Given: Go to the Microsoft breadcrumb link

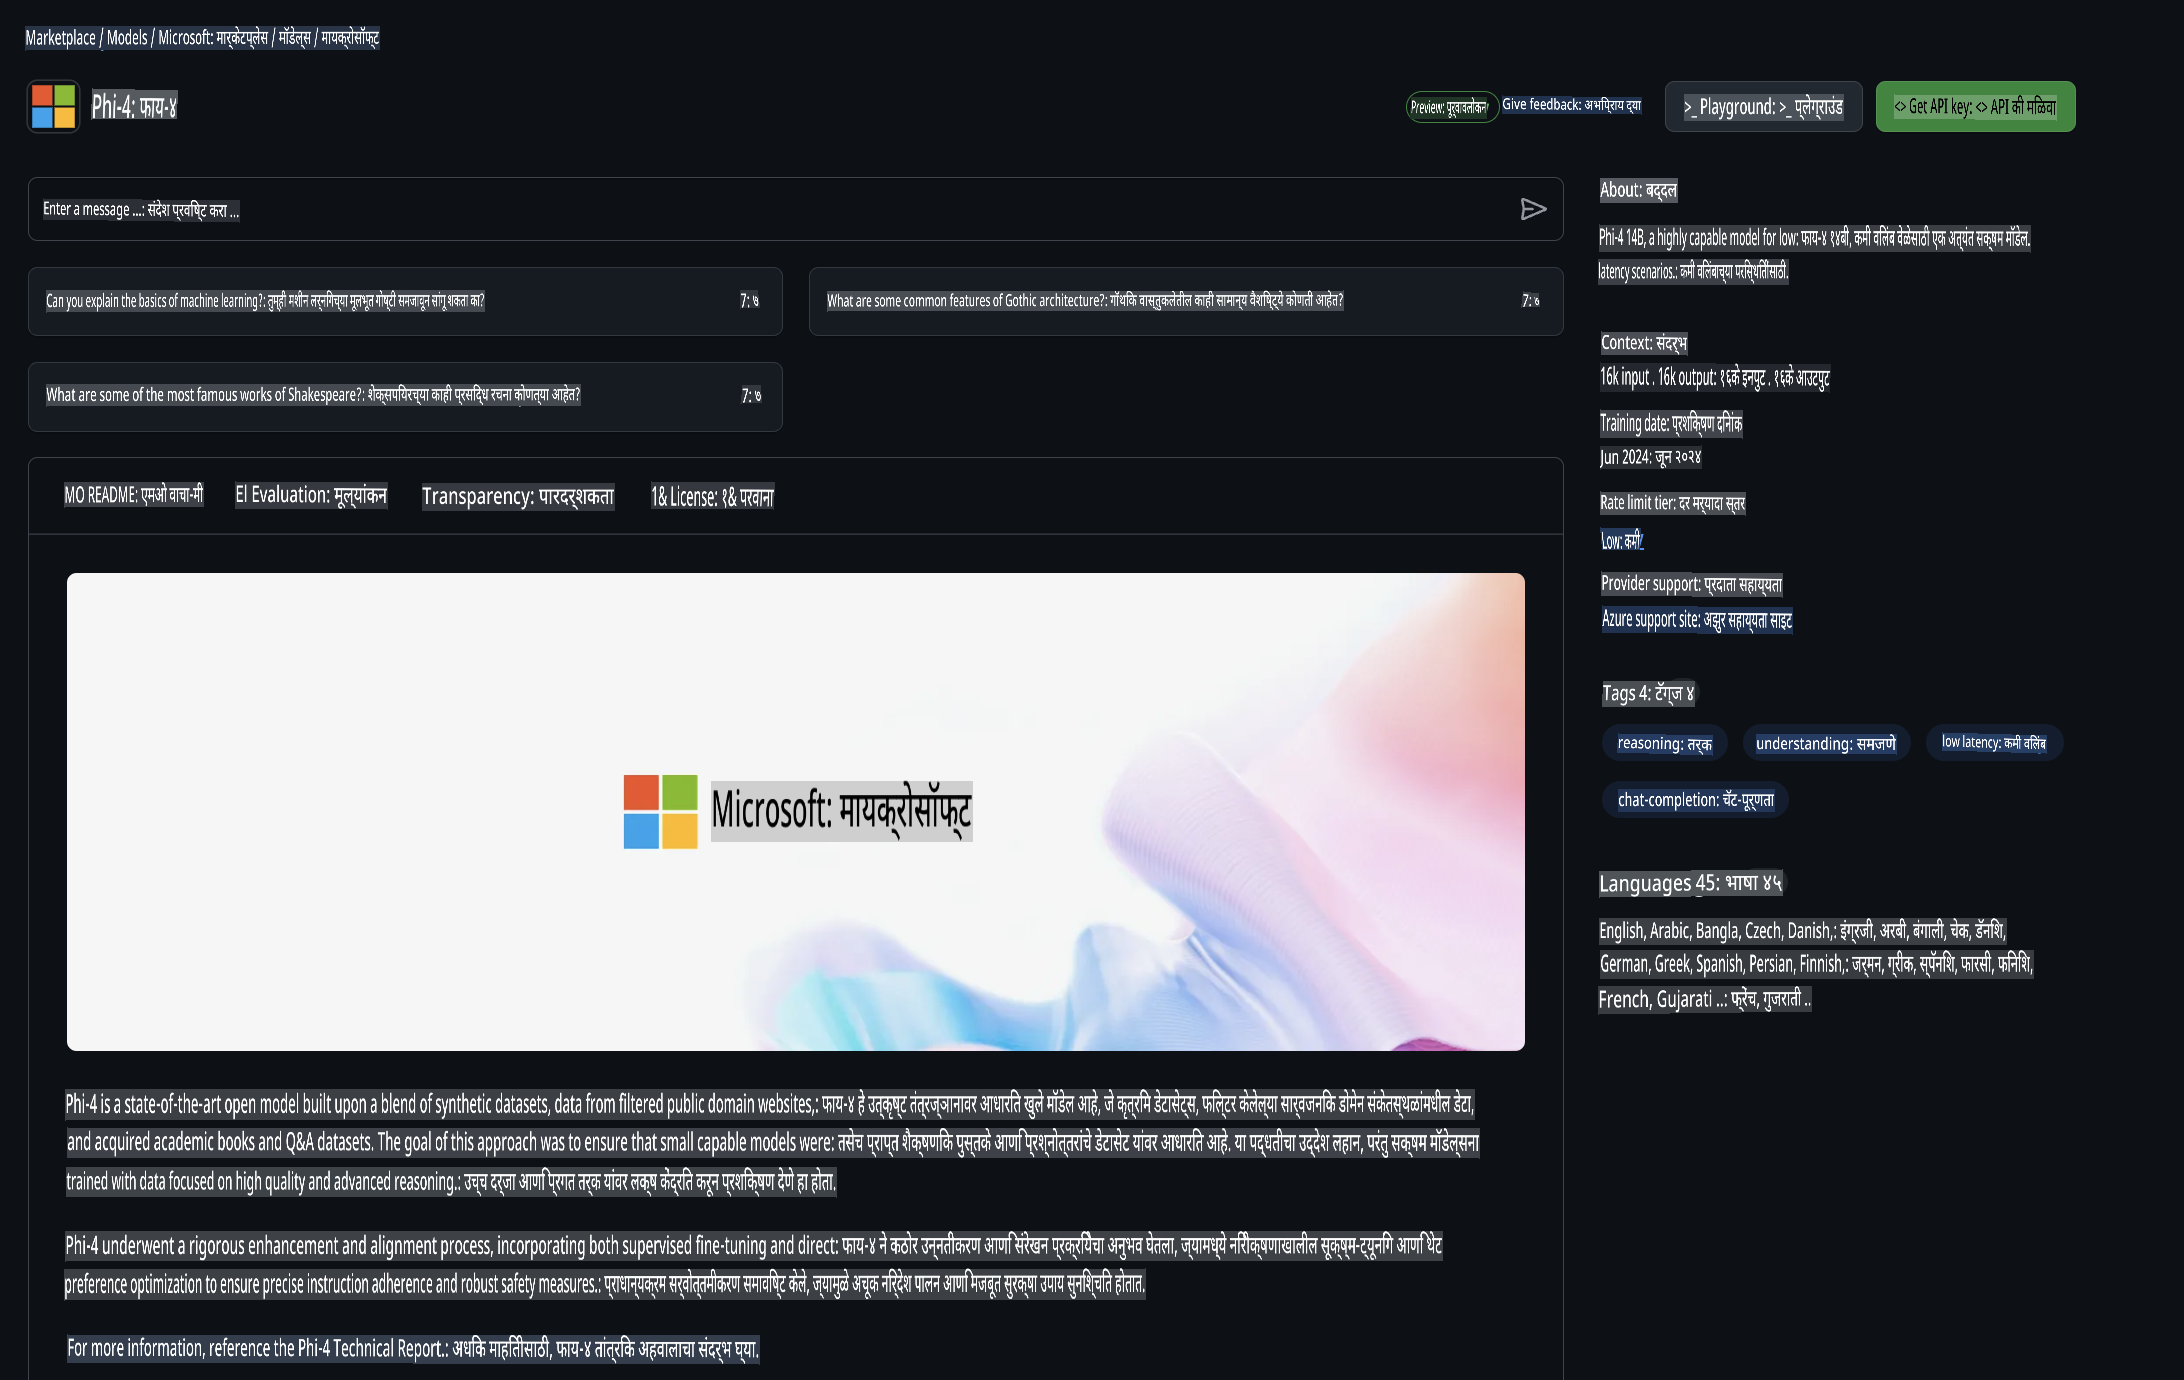Looking at the screenshot, I should click(x=185, y=38).
